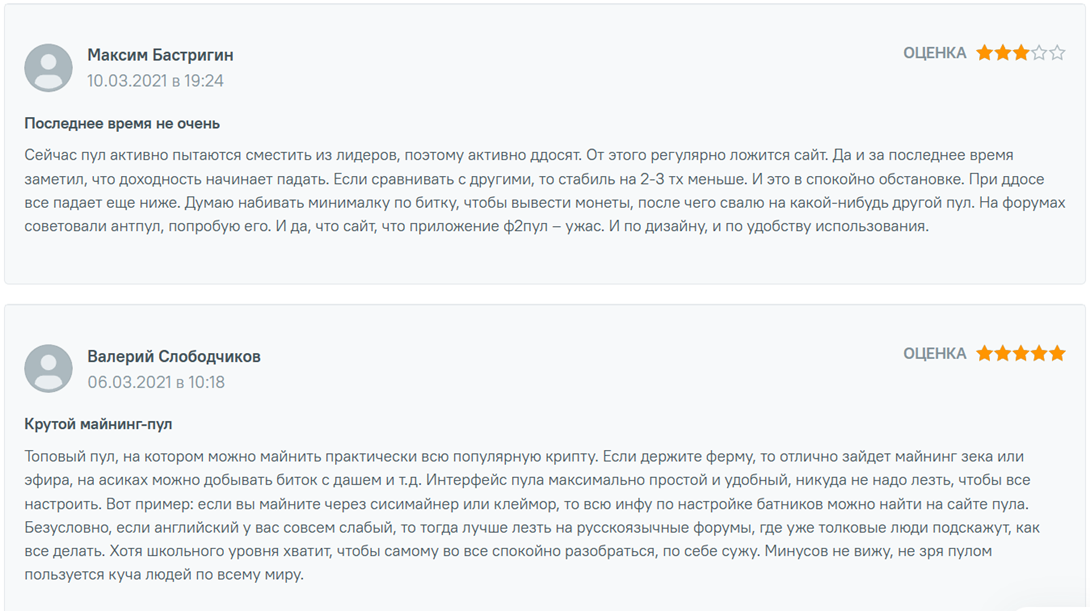Viewport: 1090px width, 611px height.
Task: Click the fifth empty star in Максим's rating
Action: [1057, 53]
